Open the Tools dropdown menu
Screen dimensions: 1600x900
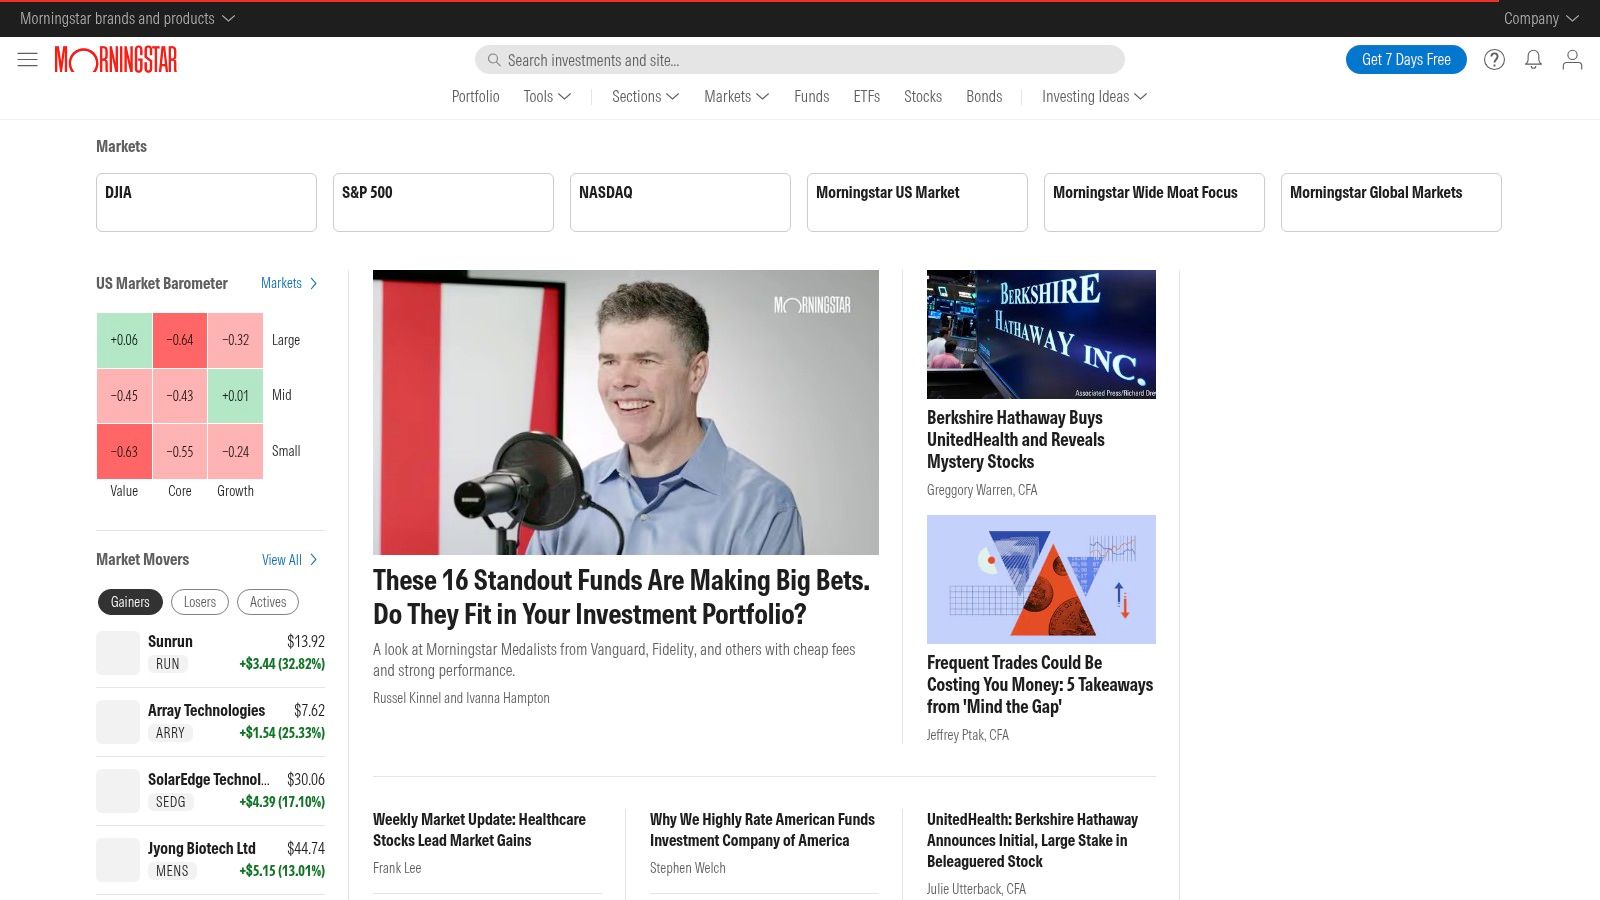pyautogui.click(x=547, y=96)
